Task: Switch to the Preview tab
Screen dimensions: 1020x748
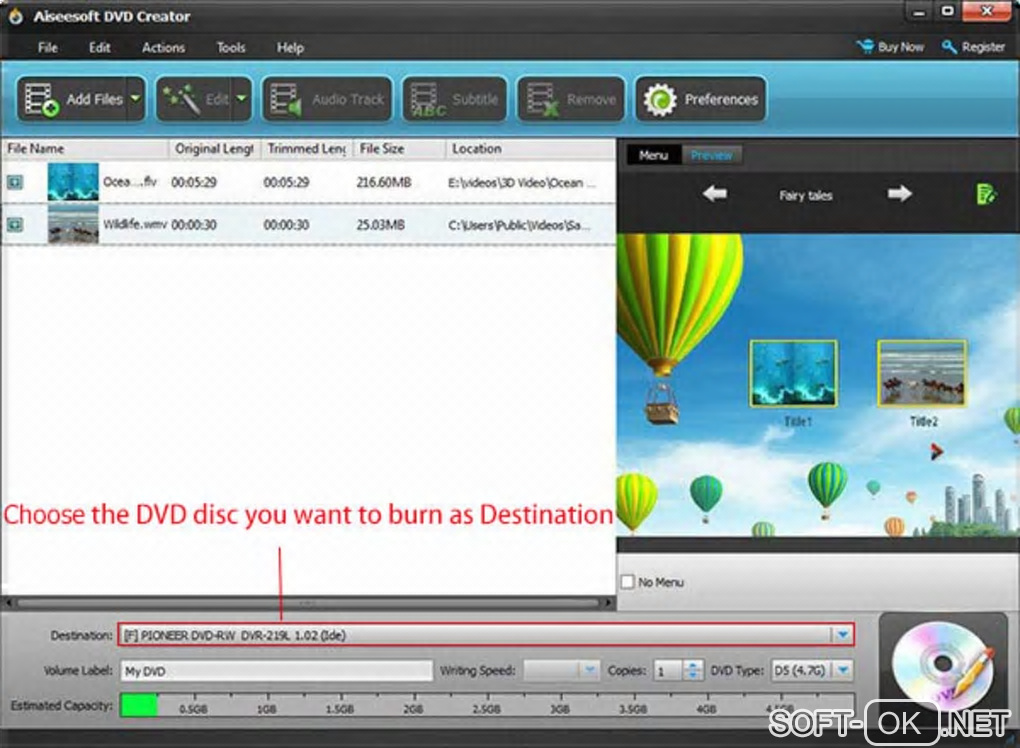Action: pyautogui.click(x=711, y=155)
